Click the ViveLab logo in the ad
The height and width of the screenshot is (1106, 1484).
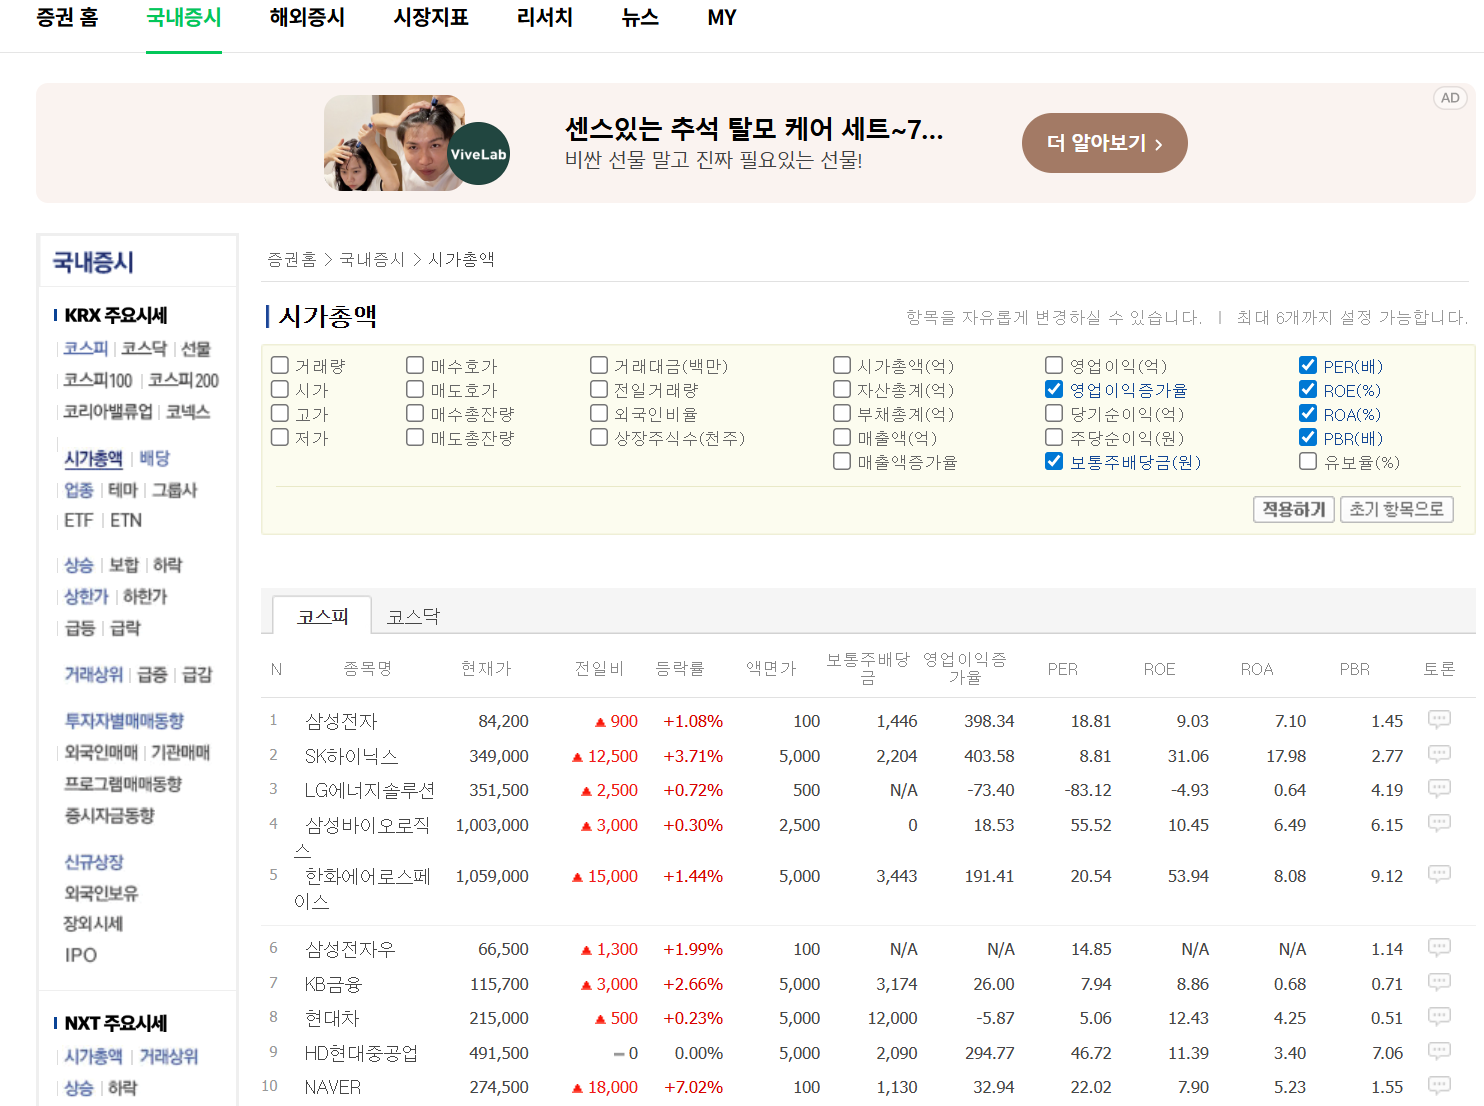478,154
